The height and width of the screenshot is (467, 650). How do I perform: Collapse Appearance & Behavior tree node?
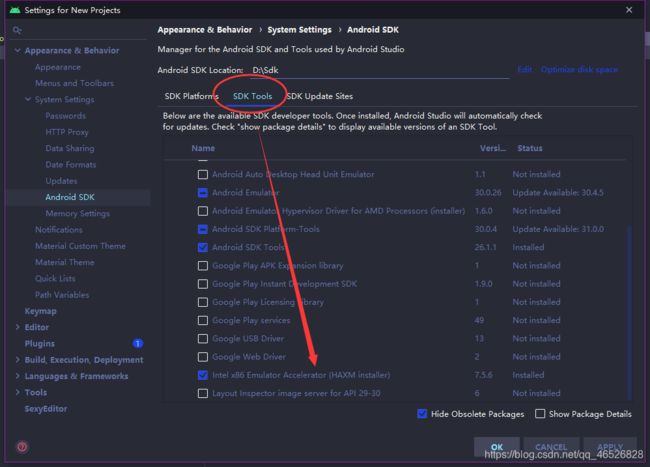pyautogui.click(x=17, y=50)
